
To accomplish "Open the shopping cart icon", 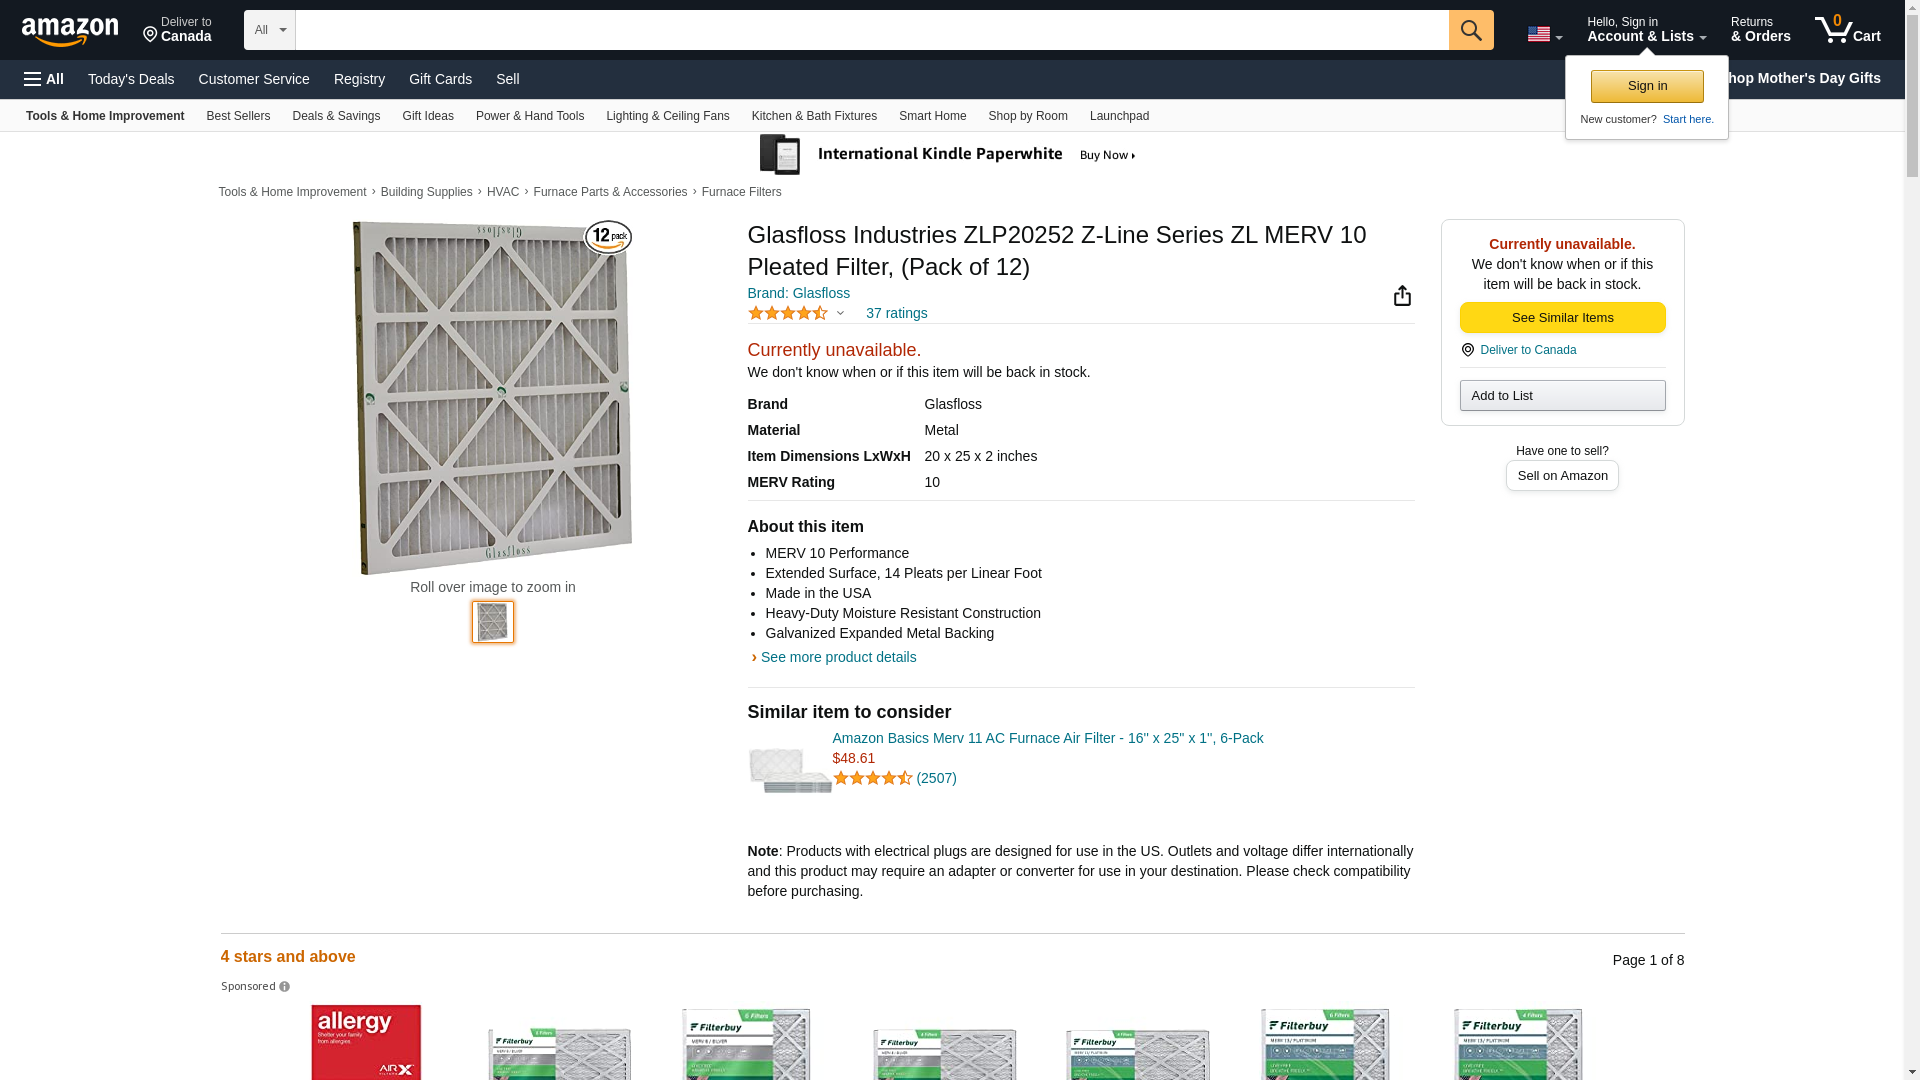I will (1847, 30).
